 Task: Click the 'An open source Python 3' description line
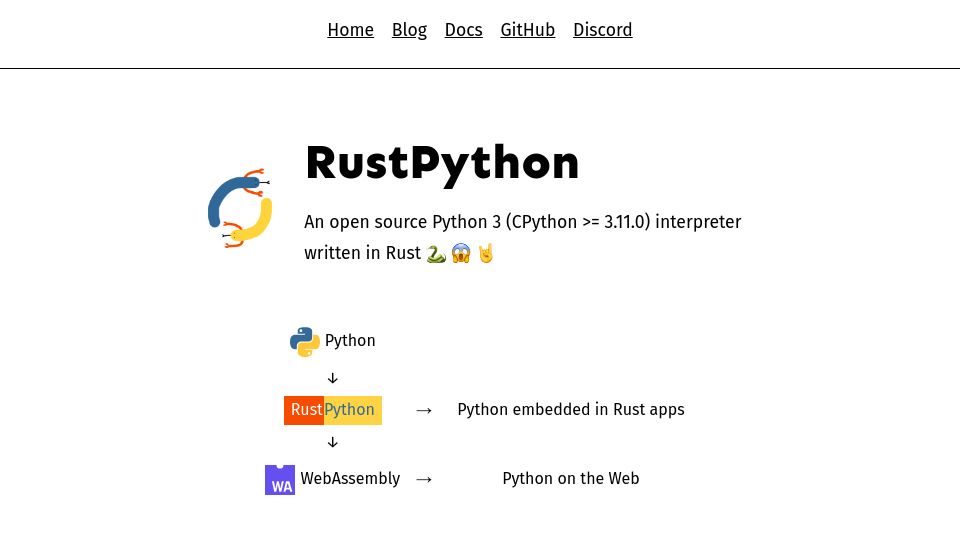point(522,222)
